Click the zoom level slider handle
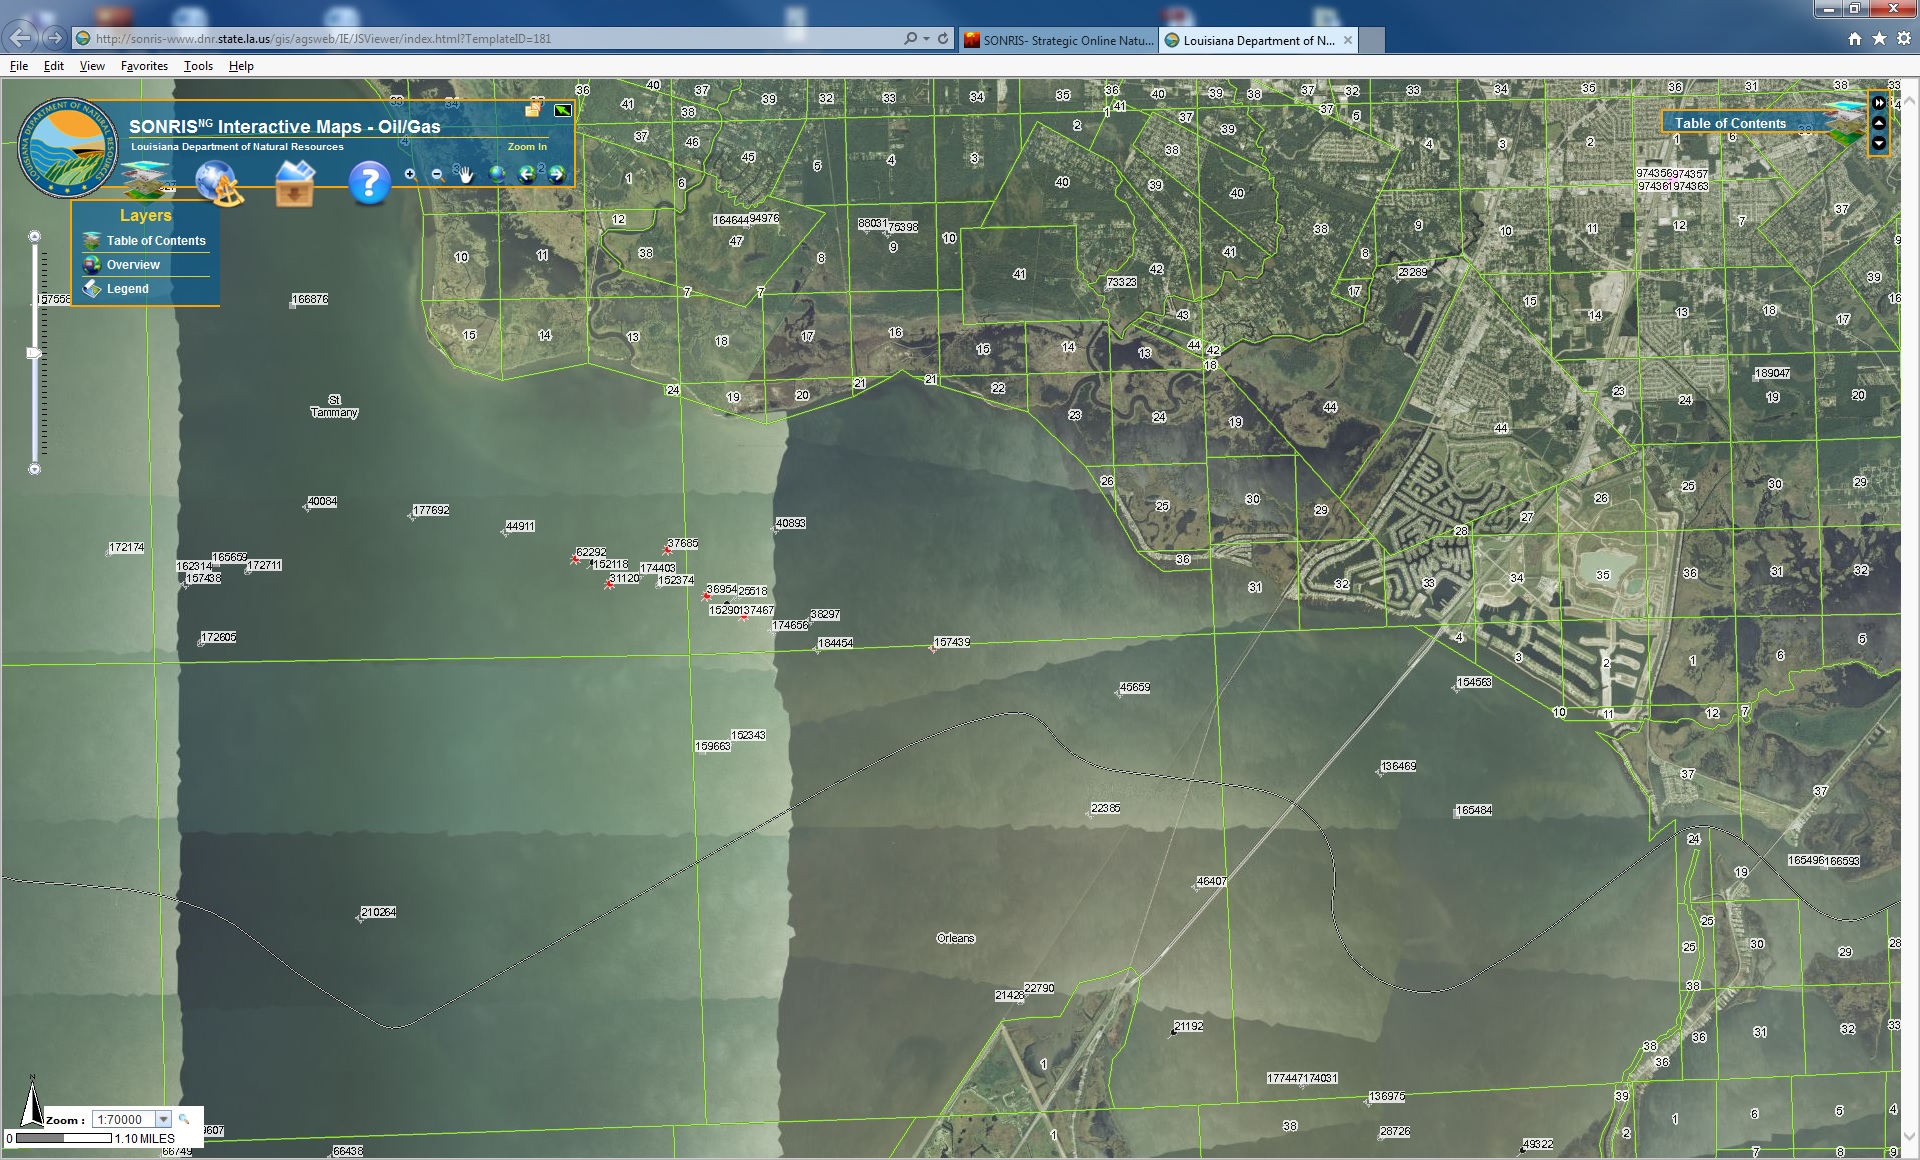 pyautogui.click(x=34, y=353)
